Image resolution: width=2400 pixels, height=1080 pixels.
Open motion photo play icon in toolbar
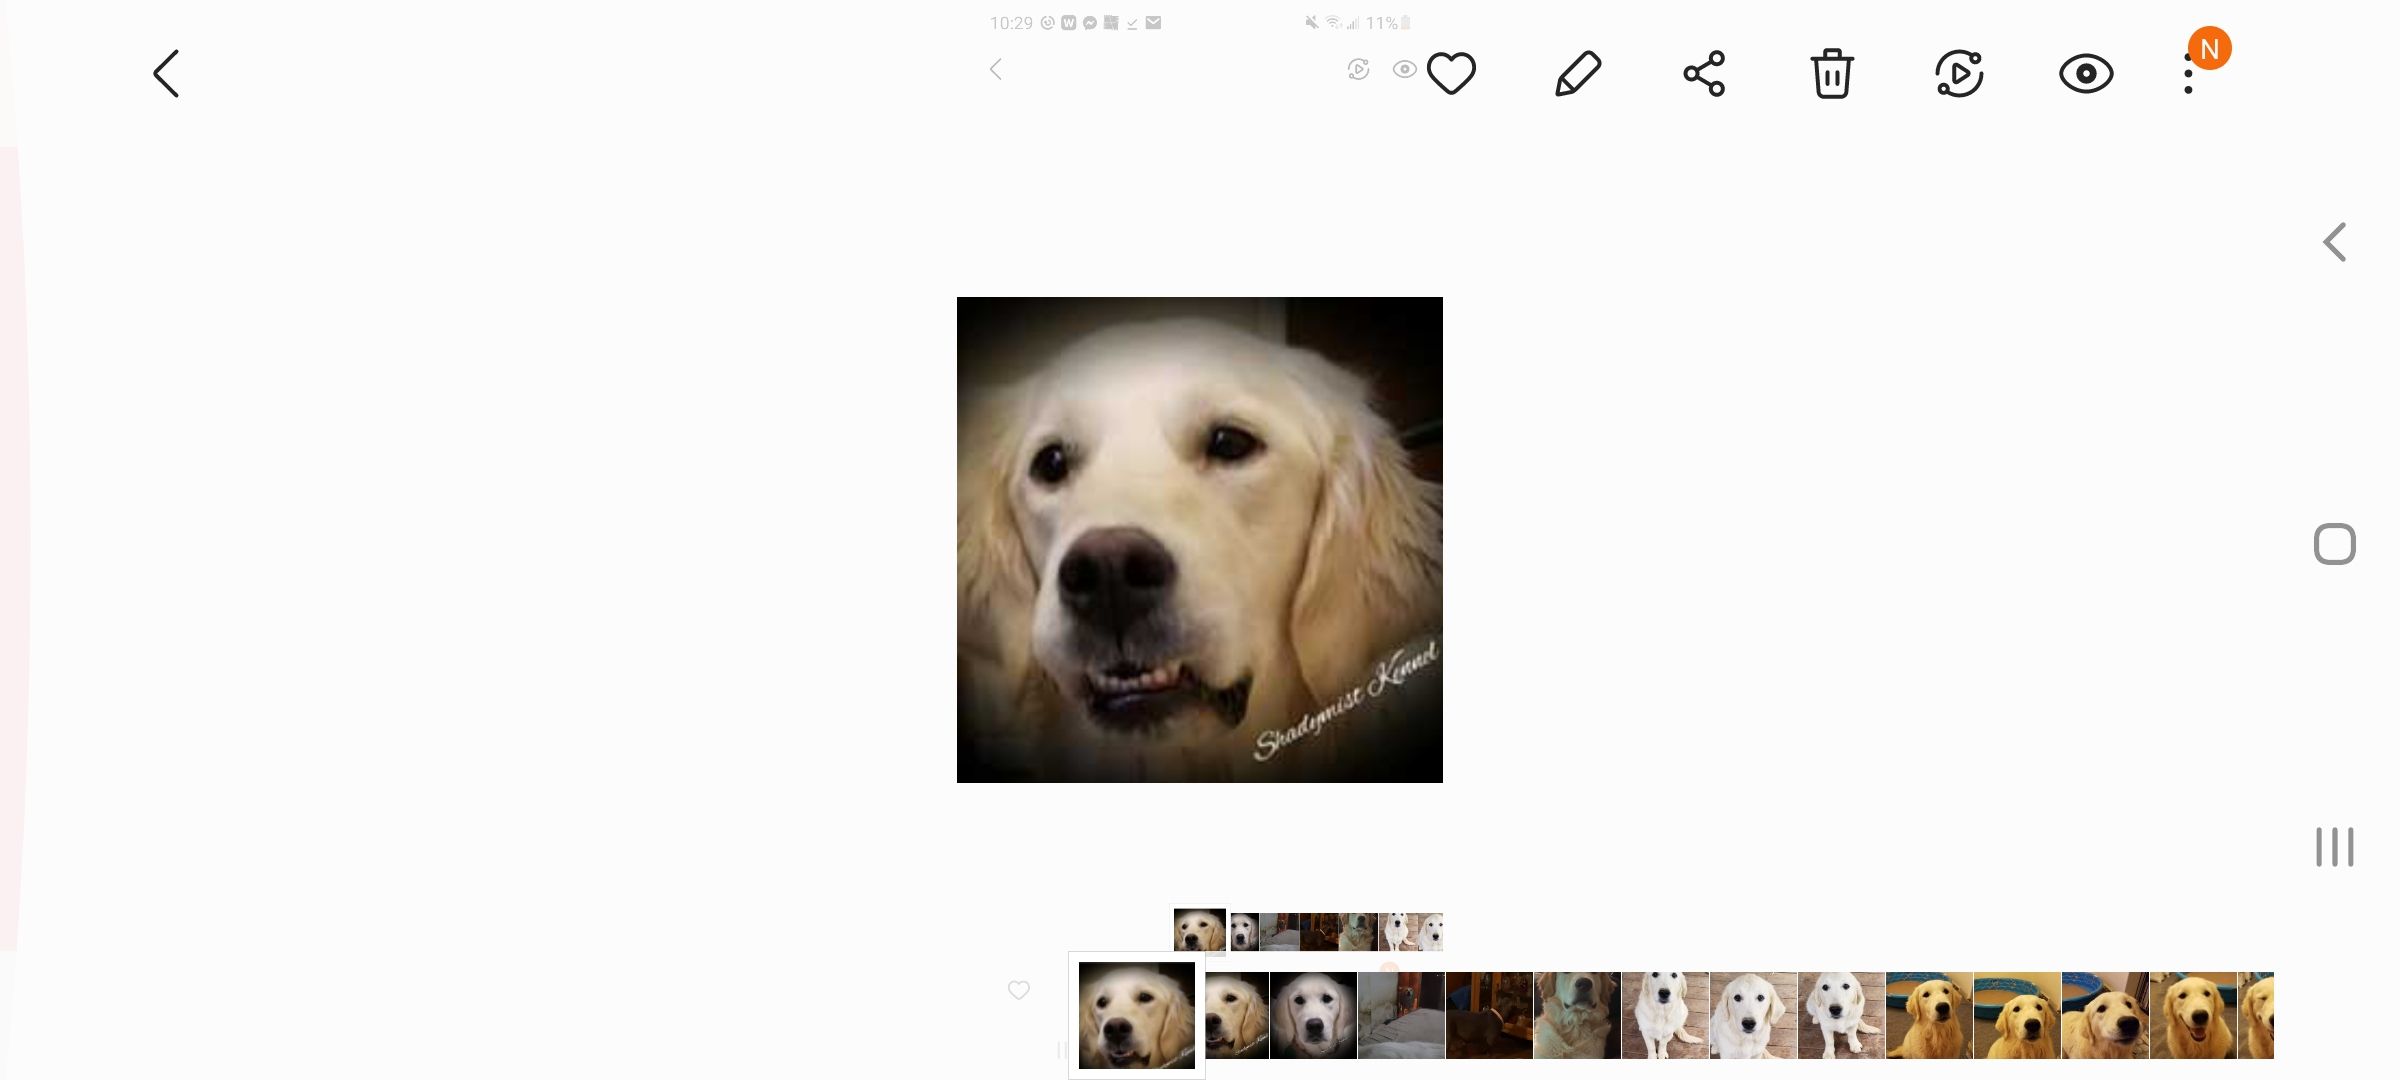coord(1959,74)
